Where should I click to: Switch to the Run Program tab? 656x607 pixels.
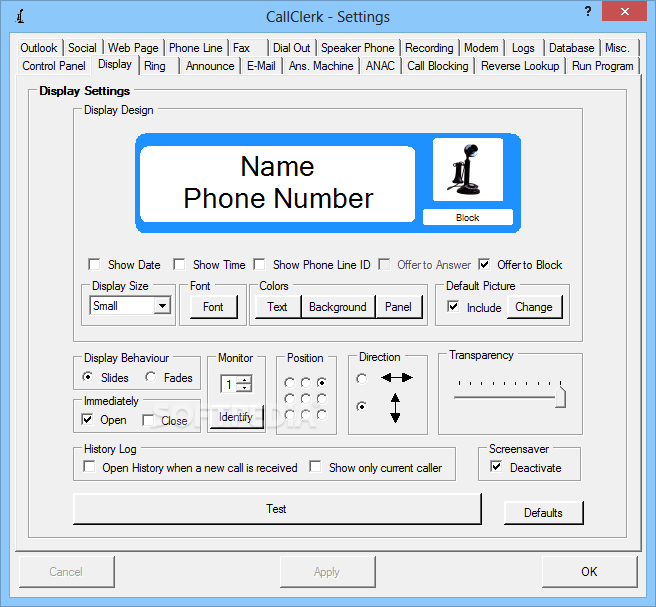602,66
